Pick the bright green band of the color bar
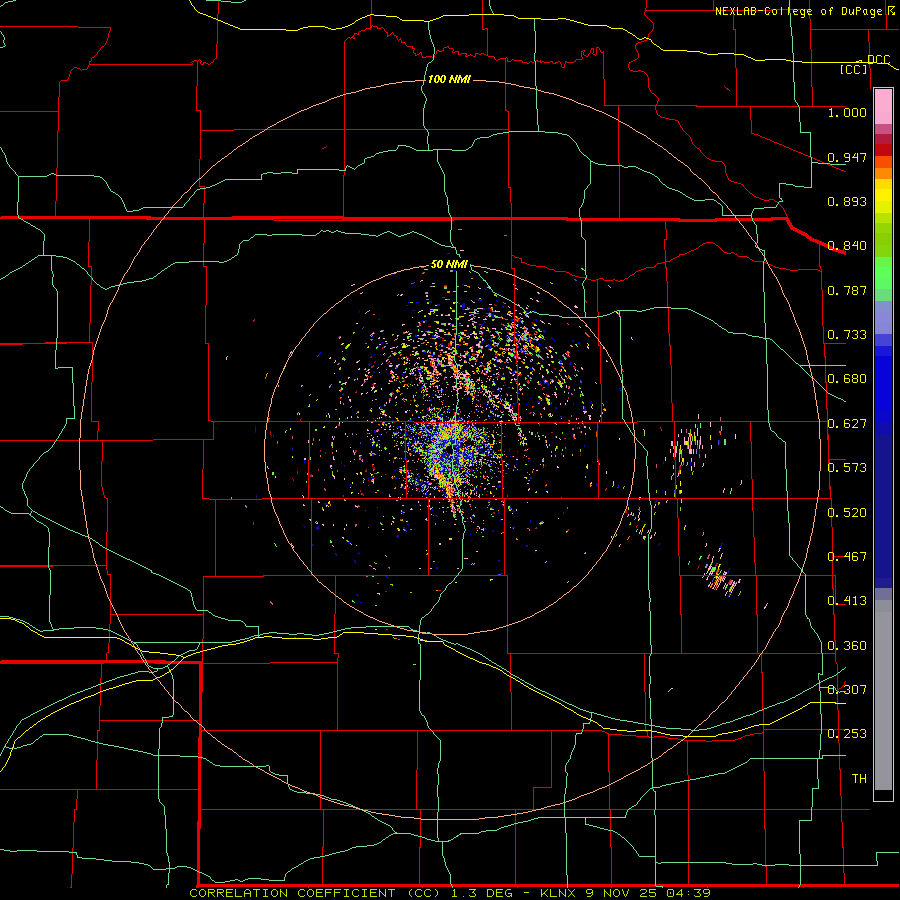 [883, 273]
